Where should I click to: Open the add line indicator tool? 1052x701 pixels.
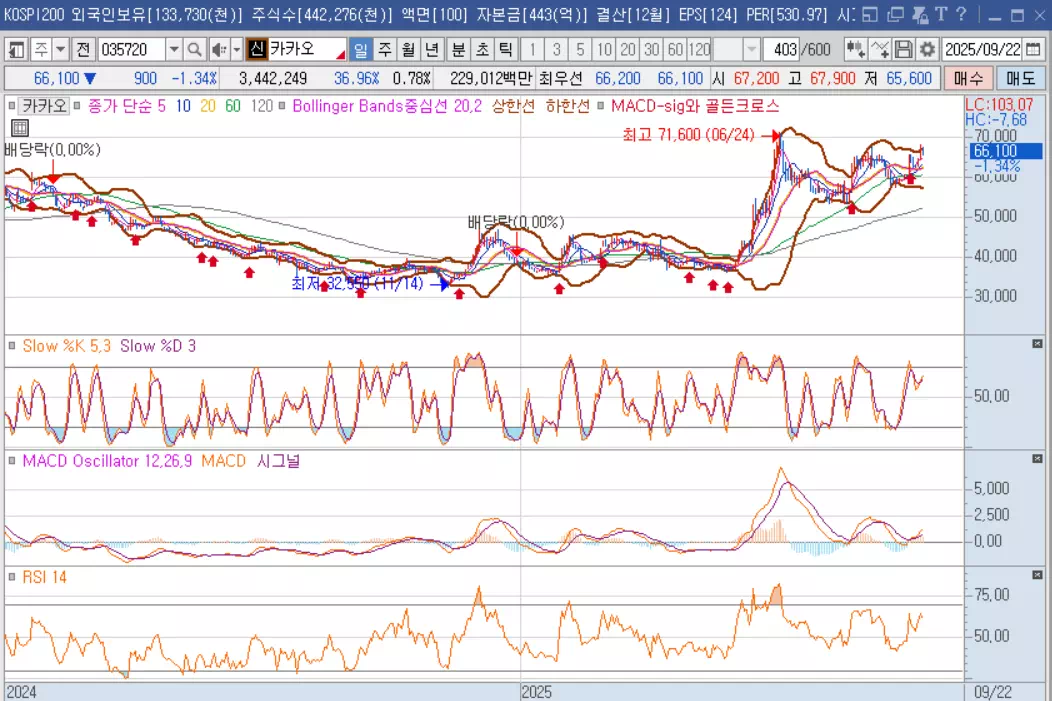[880, 50]
